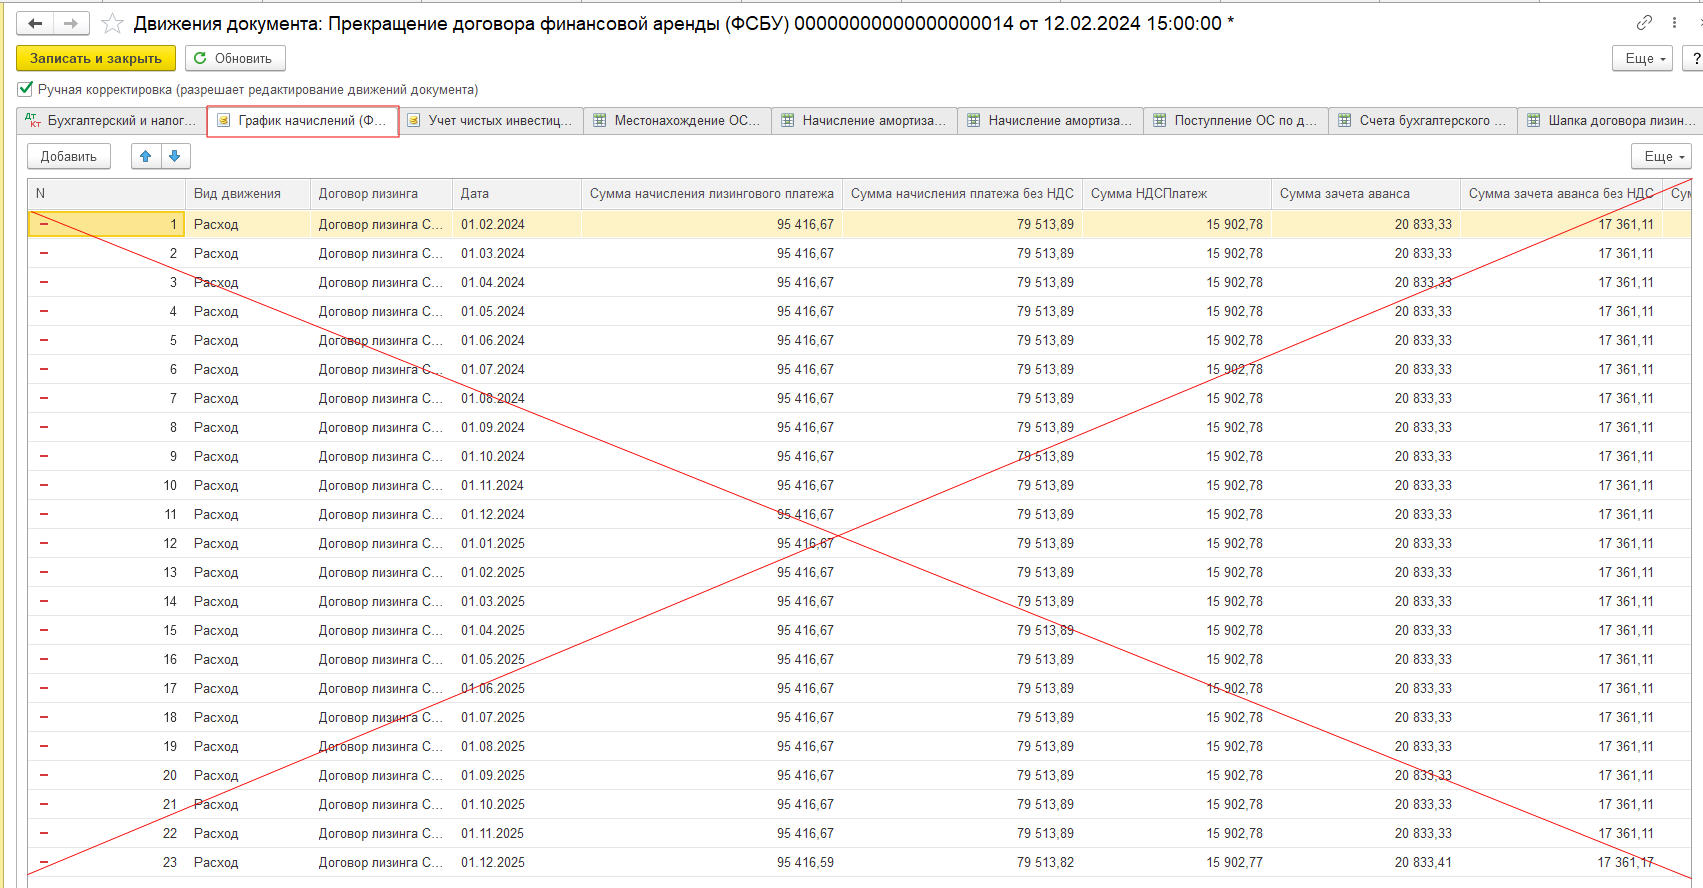Open the Шапка договора лизинга tab
Screen dimensions: 1703x888
(1612, 121)
